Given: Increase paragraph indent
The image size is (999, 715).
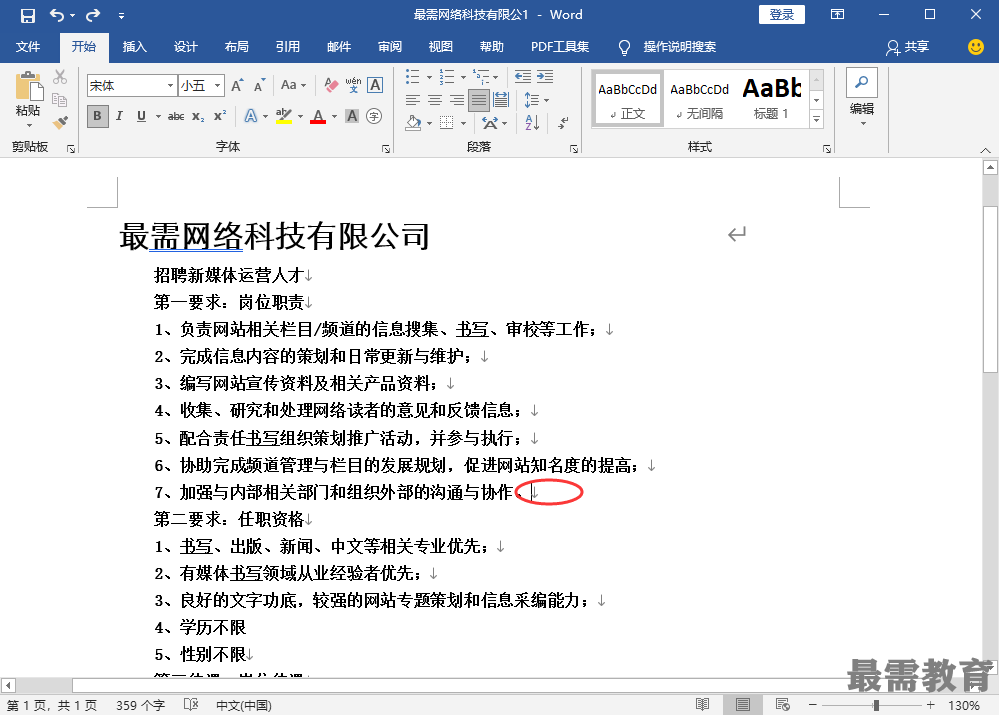Looking at the screenshot, I should (545, 77).
